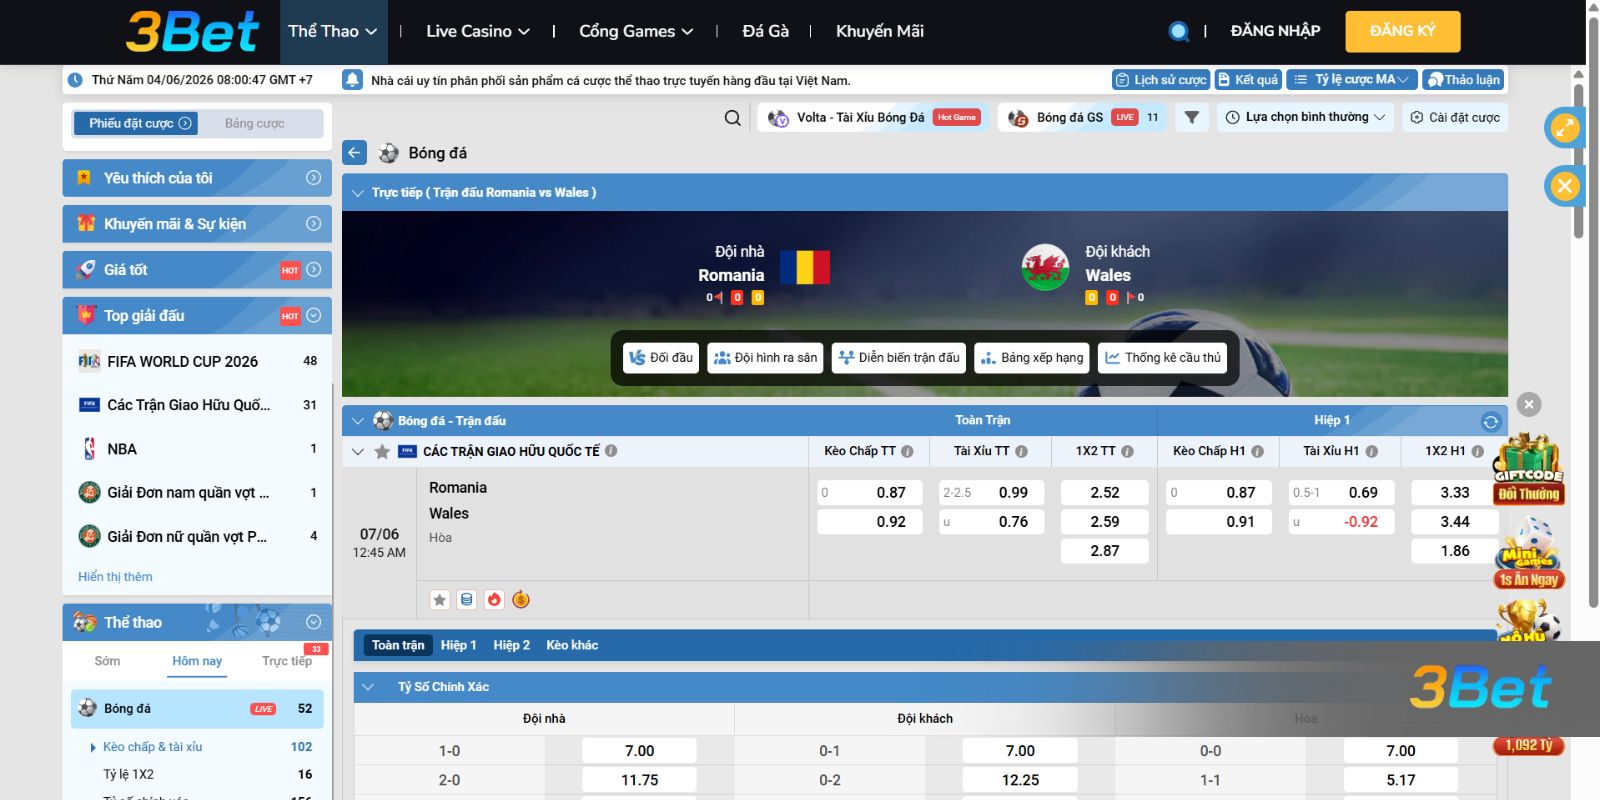
Task: Select Kèo khác market tab
Action: tap(572, 646)
